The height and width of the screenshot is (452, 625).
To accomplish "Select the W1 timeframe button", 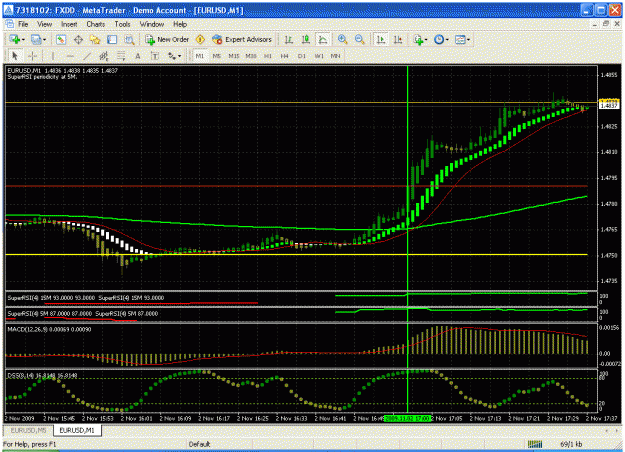I will point(319,56).
